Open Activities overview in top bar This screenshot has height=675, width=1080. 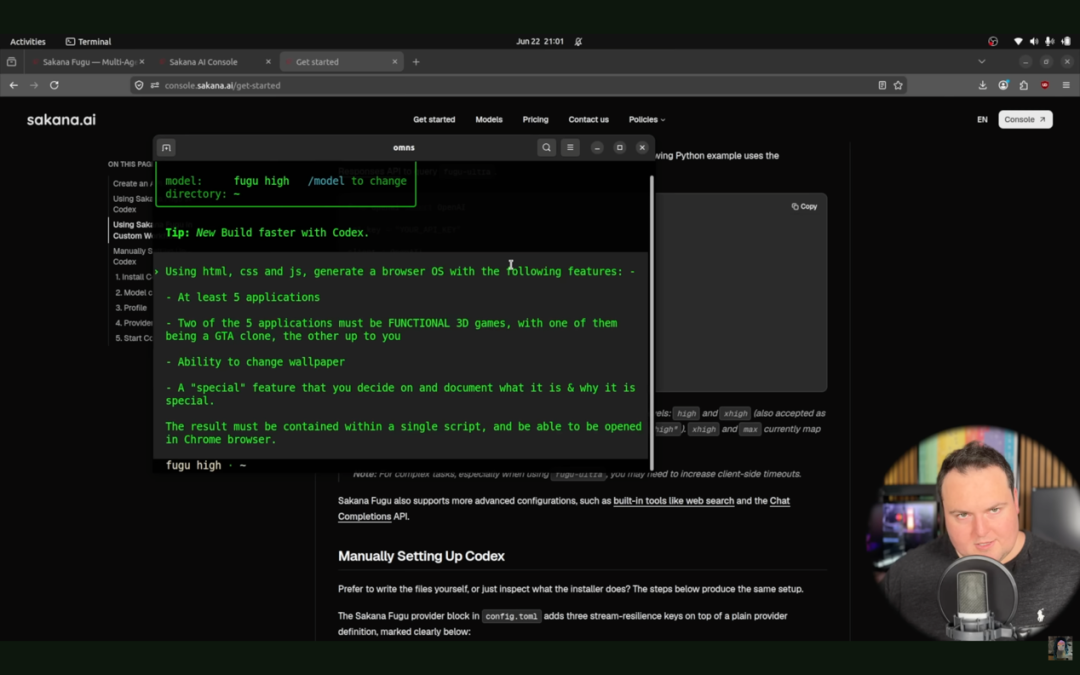pos(28,41)
